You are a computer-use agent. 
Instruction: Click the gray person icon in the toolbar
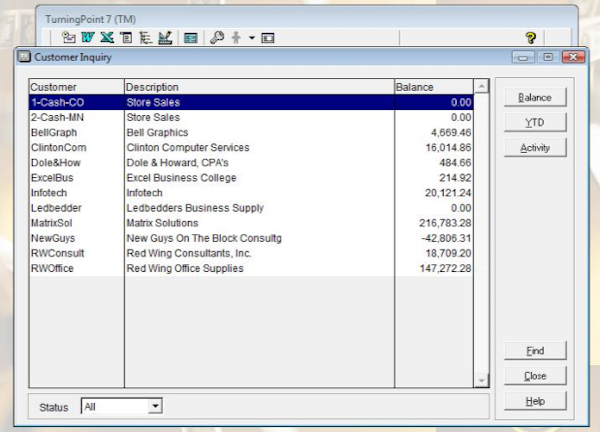click(x=236, y=37)
